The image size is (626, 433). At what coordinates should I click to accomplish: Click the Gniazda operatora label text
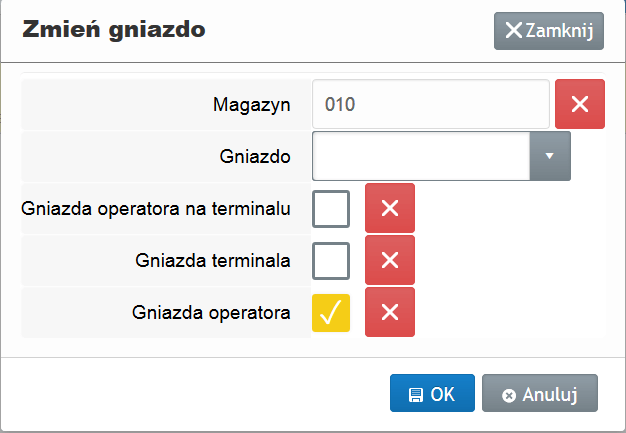tap(211, 312)
